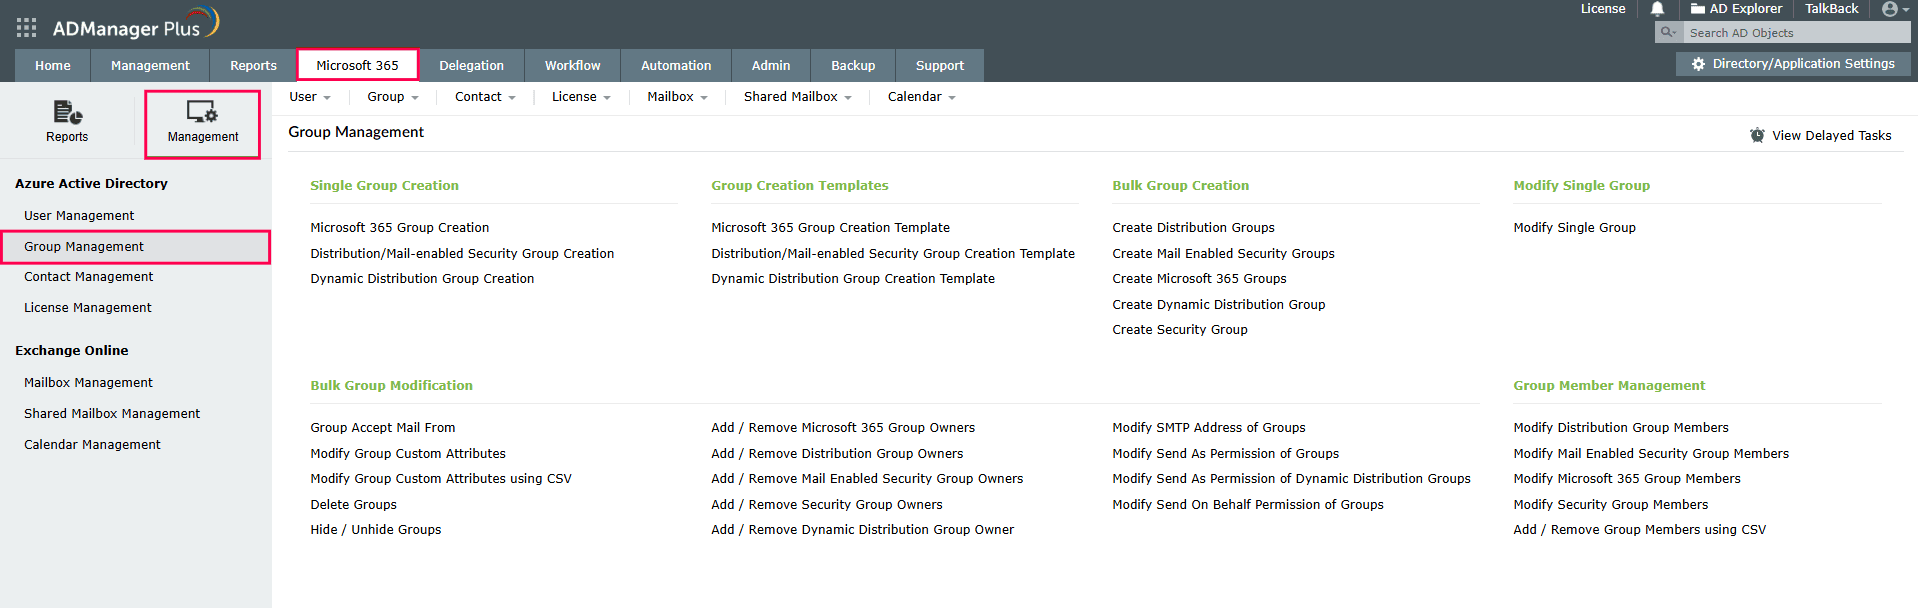
Task: Switch to the Home tab
Action: click(x=53, y=66)
